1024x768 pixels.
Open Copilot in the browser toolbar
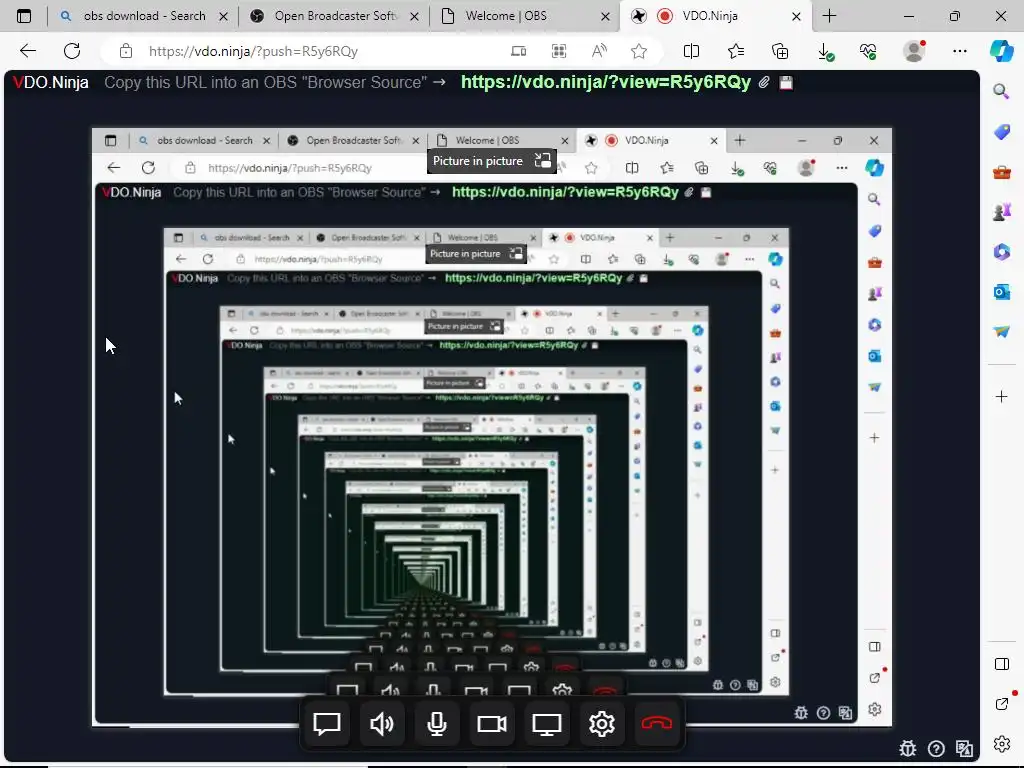coord(1002,51)
